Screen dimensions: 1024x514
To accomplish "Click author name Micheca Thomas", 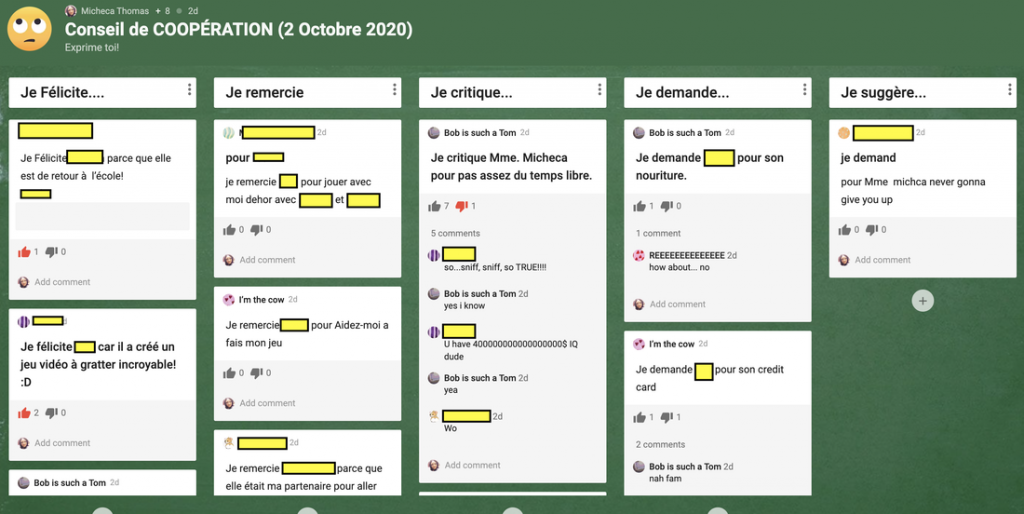I will coord(113,10).
